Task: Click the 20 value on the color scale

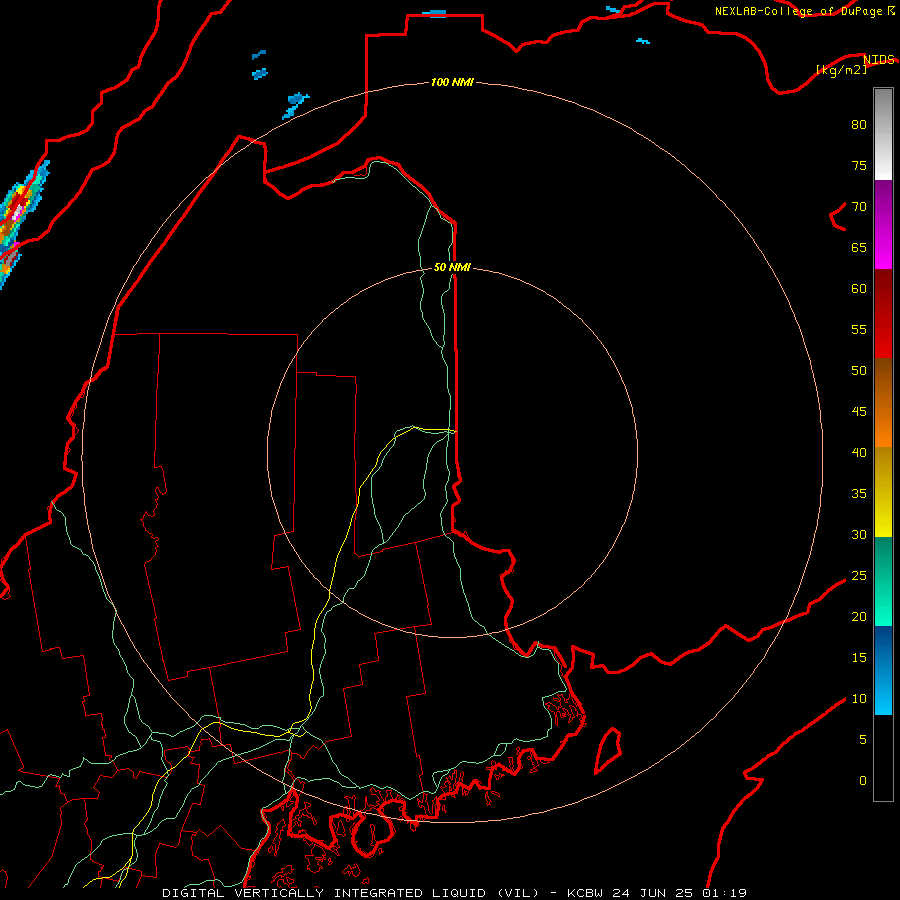Action: (x=859, y=617)
